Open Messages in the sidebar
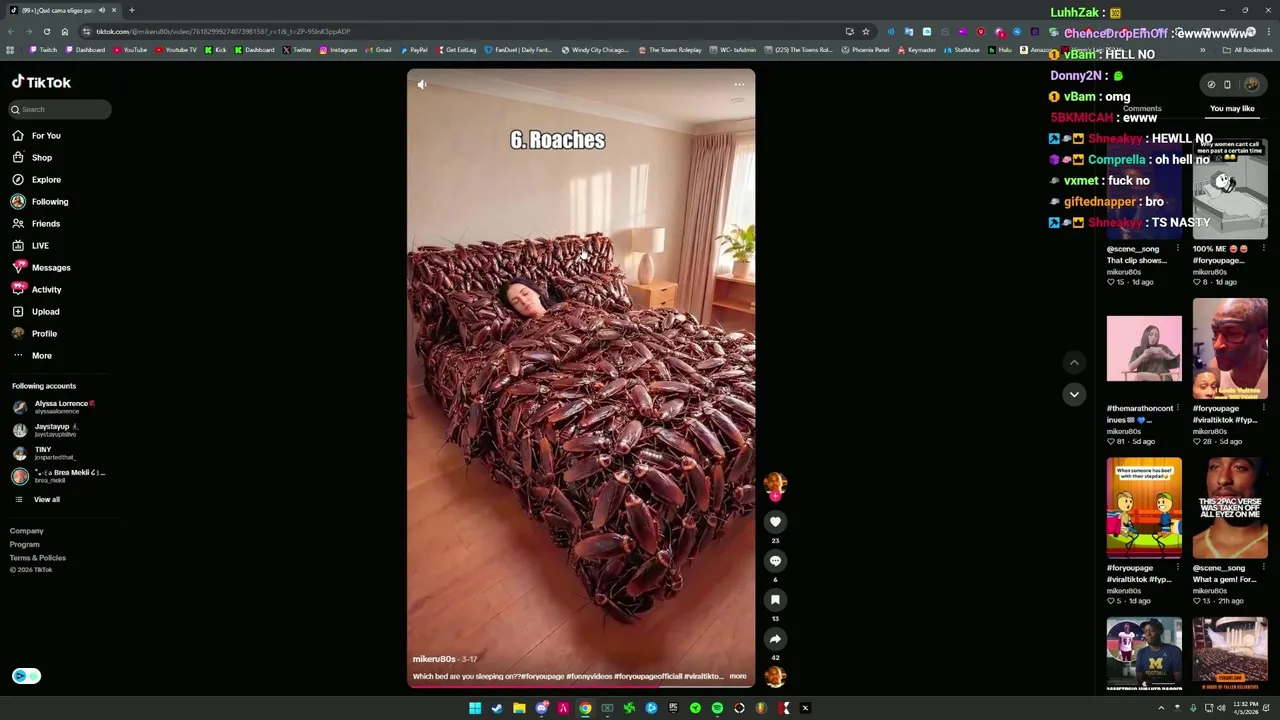The image size is (1280, 720). [x=41, y=268]
